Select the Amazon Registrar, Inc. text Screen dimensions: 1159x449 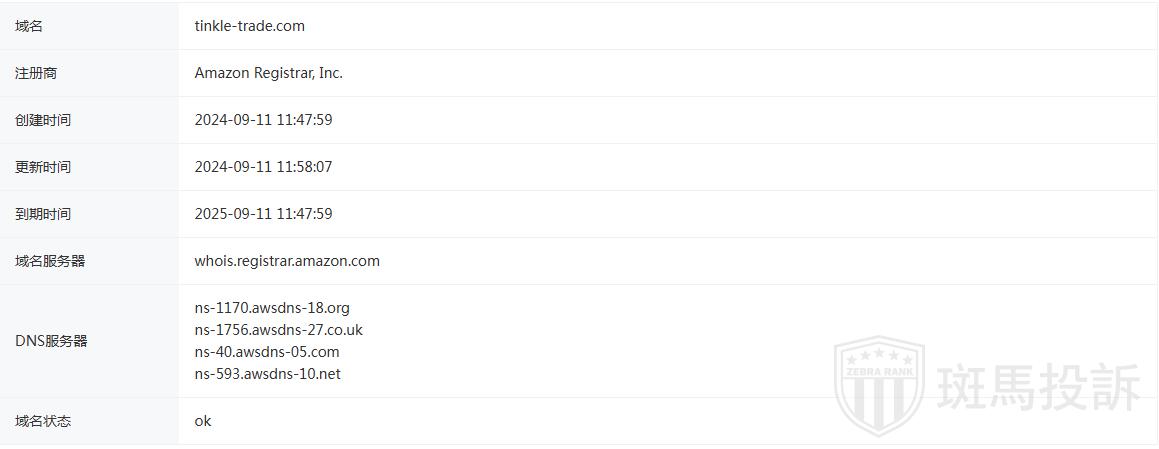(268, 73)
